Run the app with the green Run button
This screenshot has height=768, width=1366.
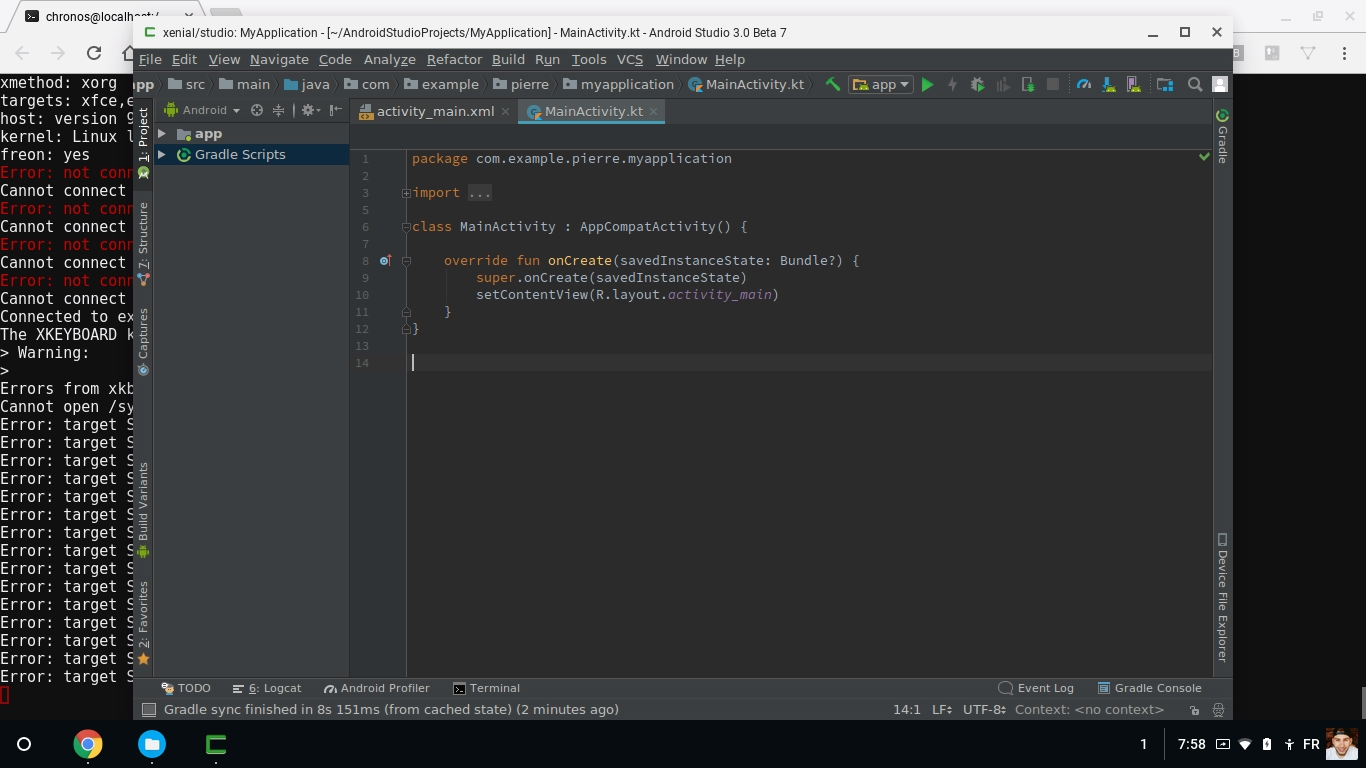coord(927,84)
